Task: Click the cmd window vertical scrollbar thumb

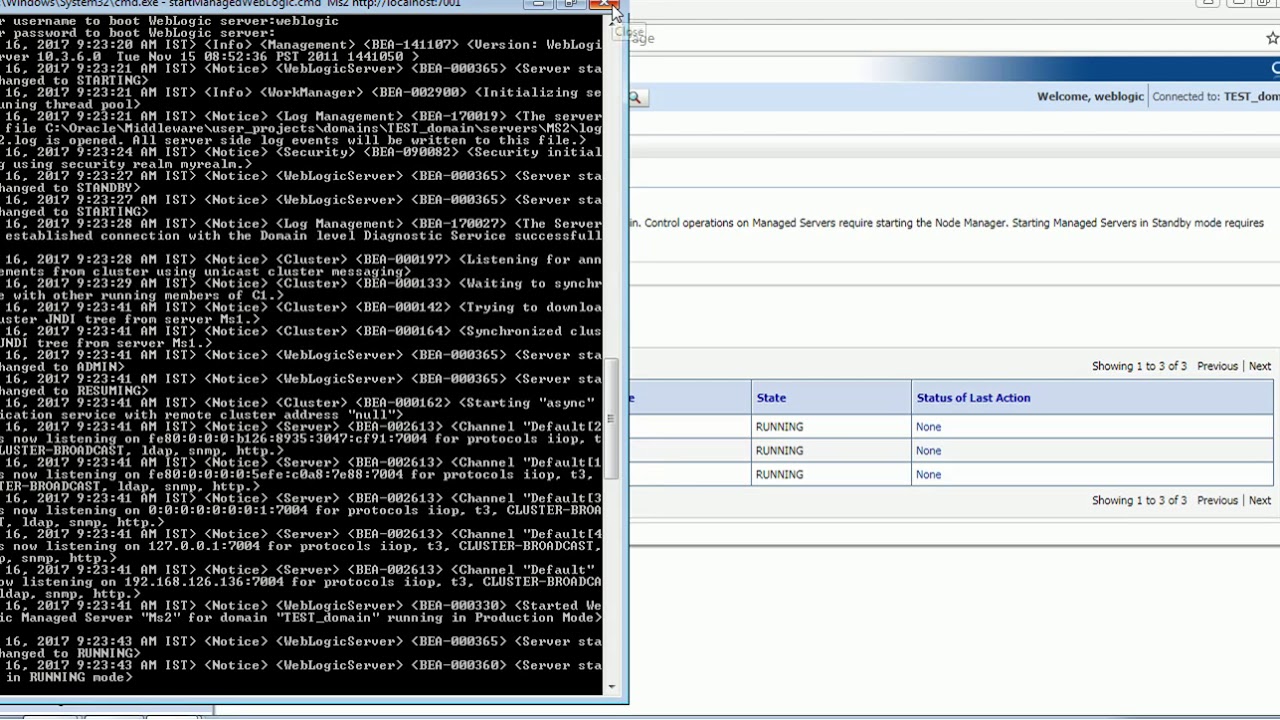Action: (611, 418)
